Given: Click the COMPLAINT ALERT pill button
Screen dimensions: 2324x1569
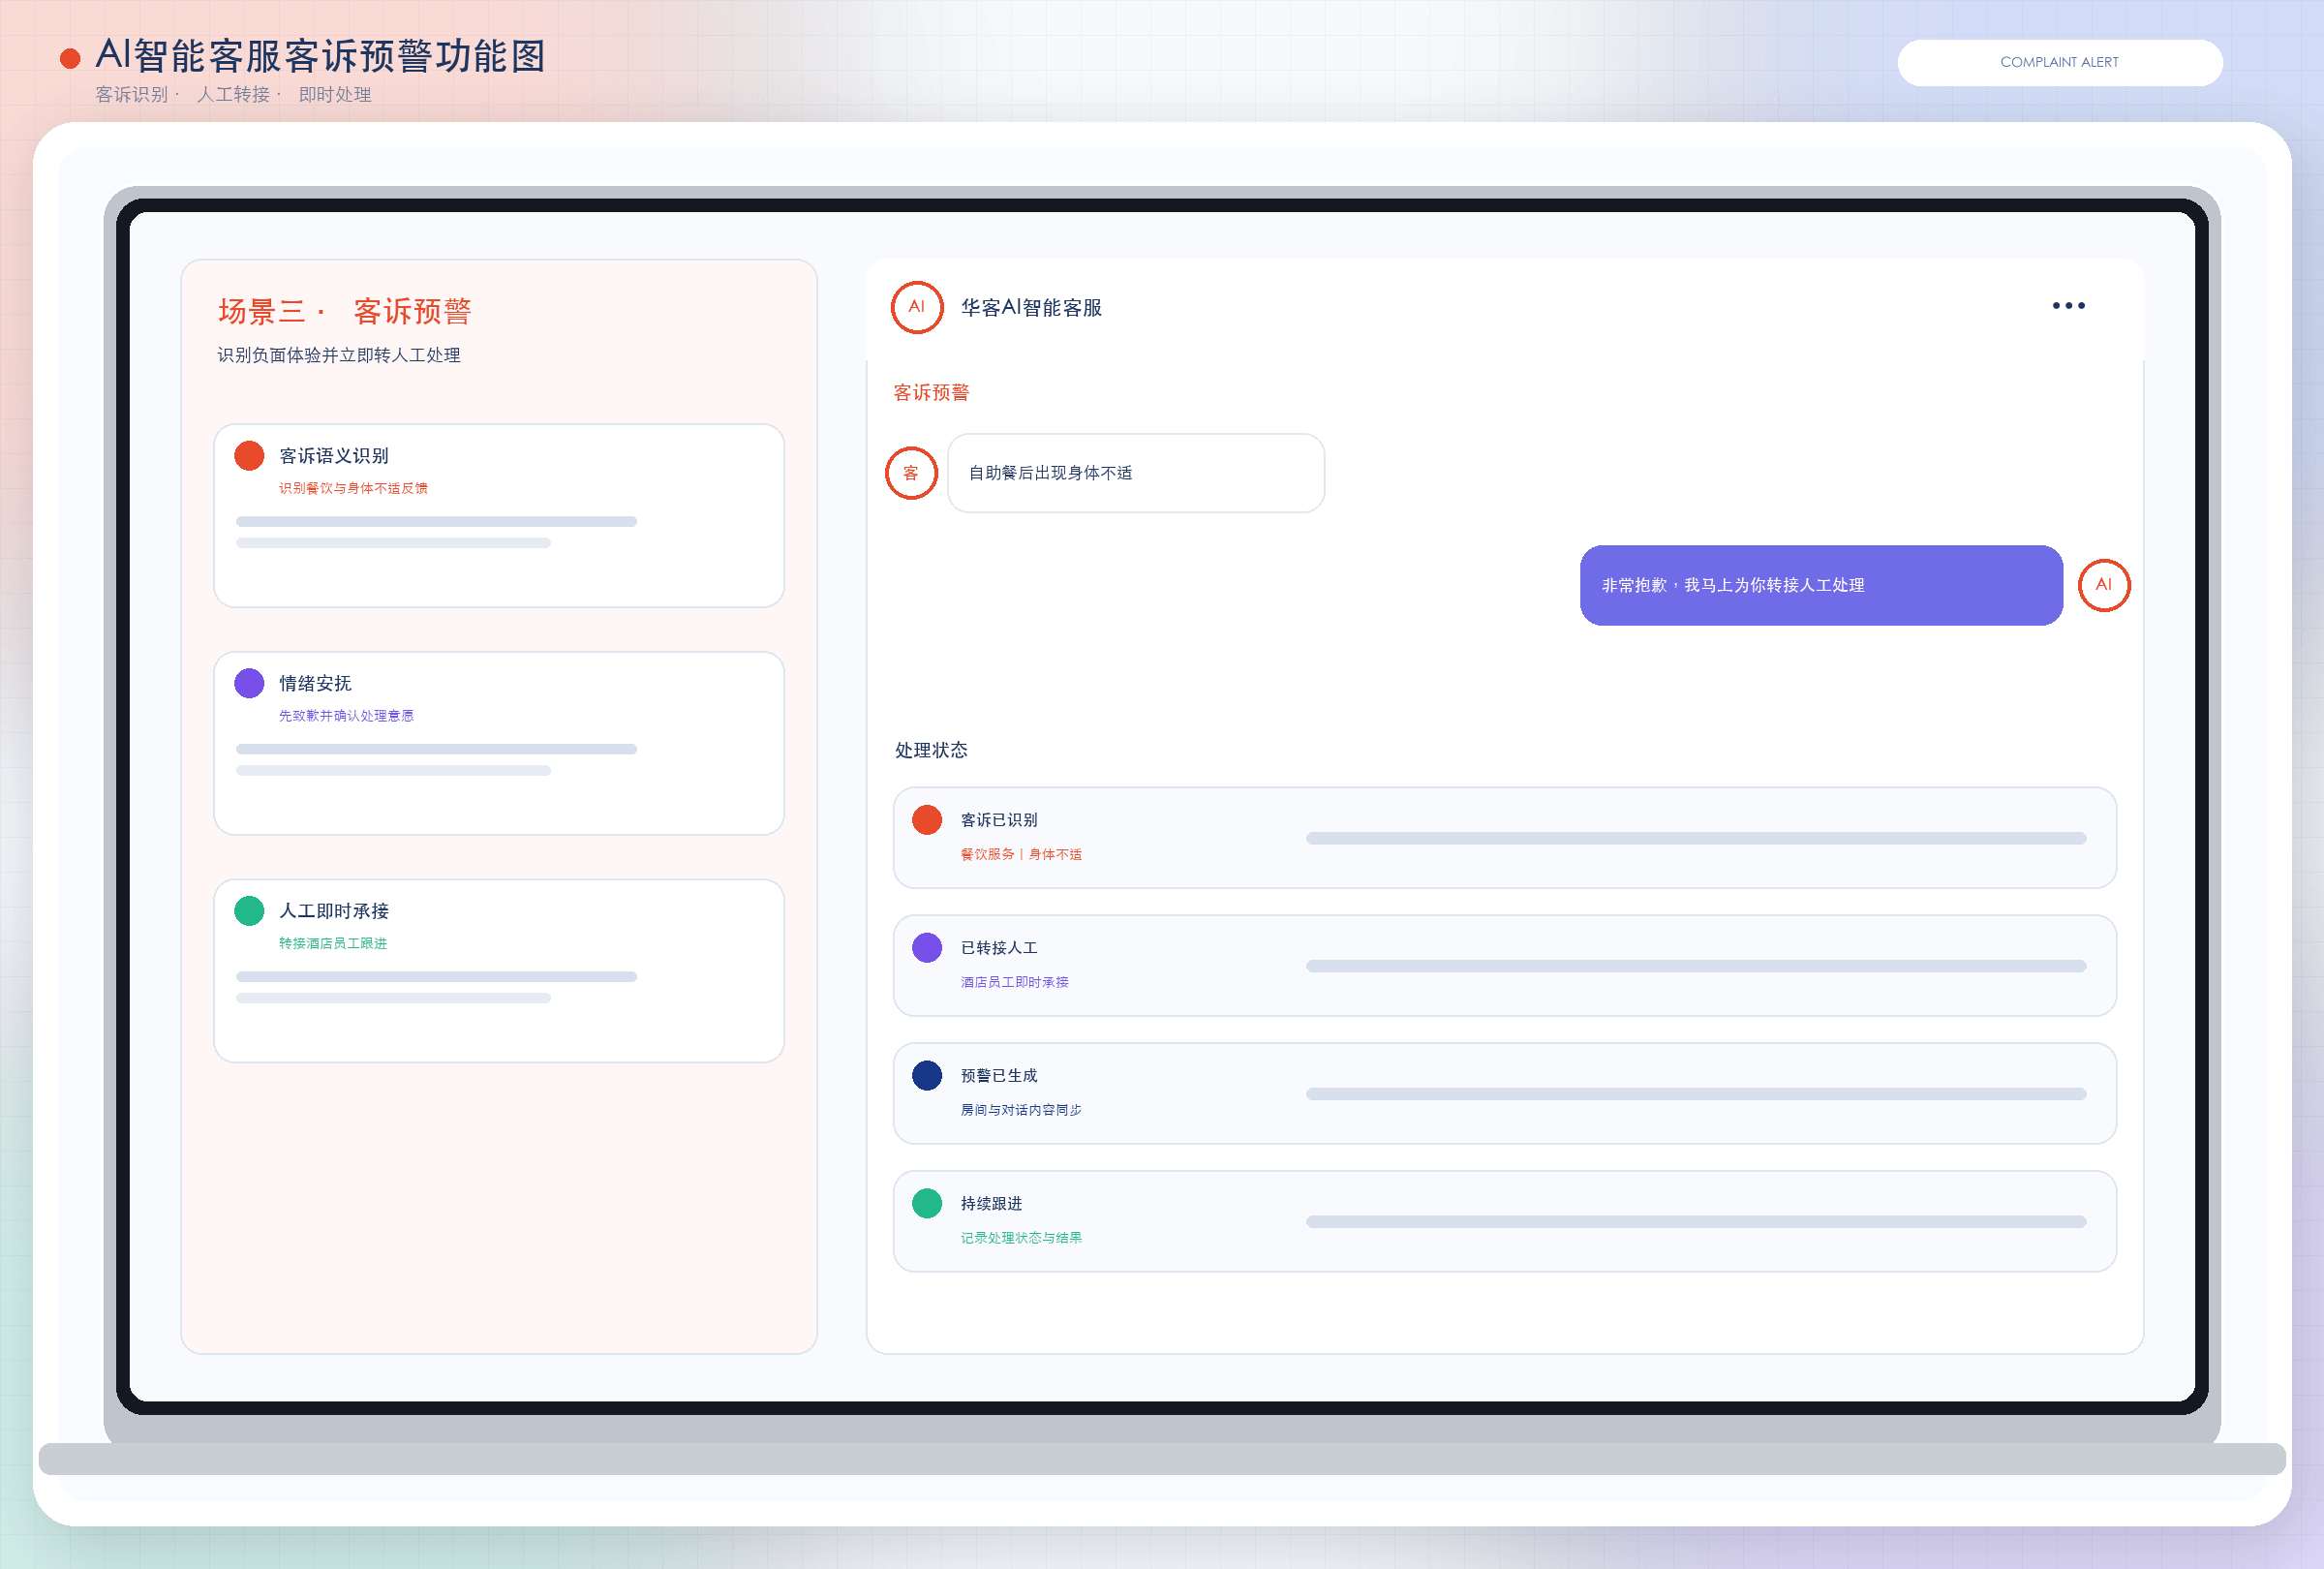Looking at the screenshot, I should tap(2059, 62).
